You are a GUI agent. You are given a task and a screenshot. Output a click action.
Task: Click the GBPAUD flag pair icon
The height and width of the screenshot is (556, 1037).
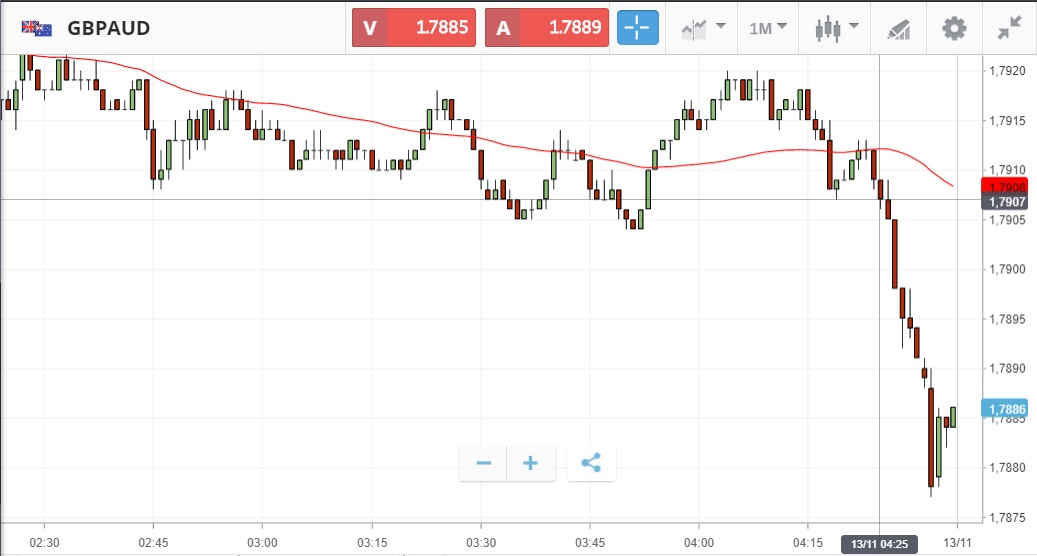click(37, 28)
